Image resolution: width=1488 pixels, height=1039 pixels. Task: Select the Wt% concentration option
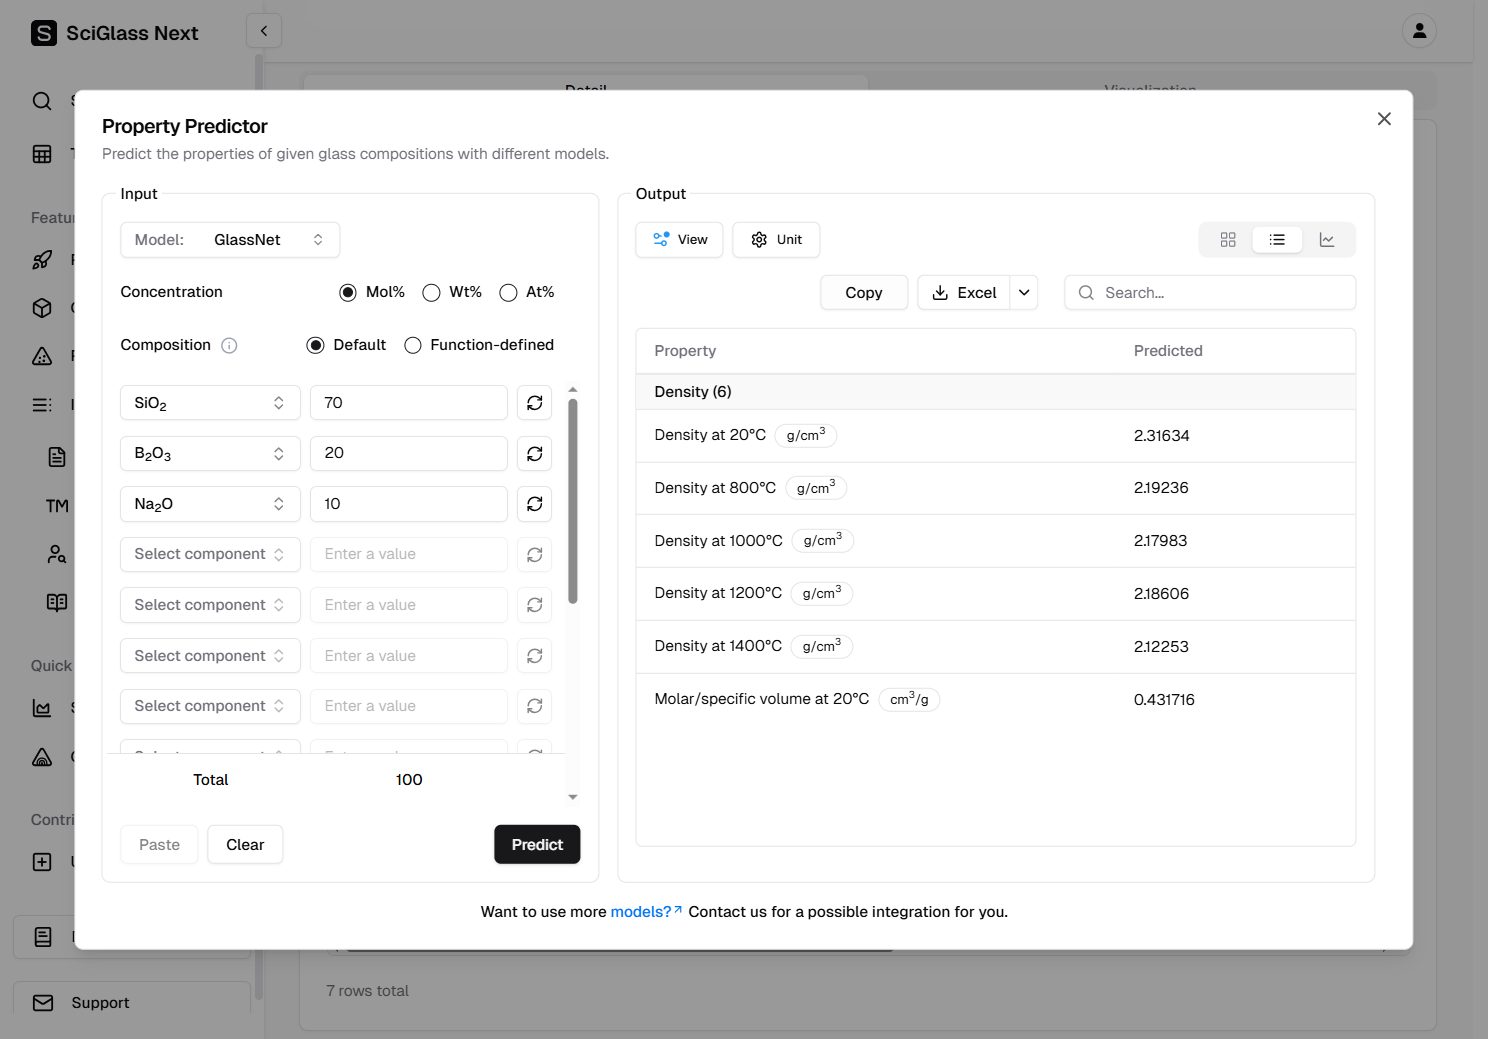pos(432,293)
